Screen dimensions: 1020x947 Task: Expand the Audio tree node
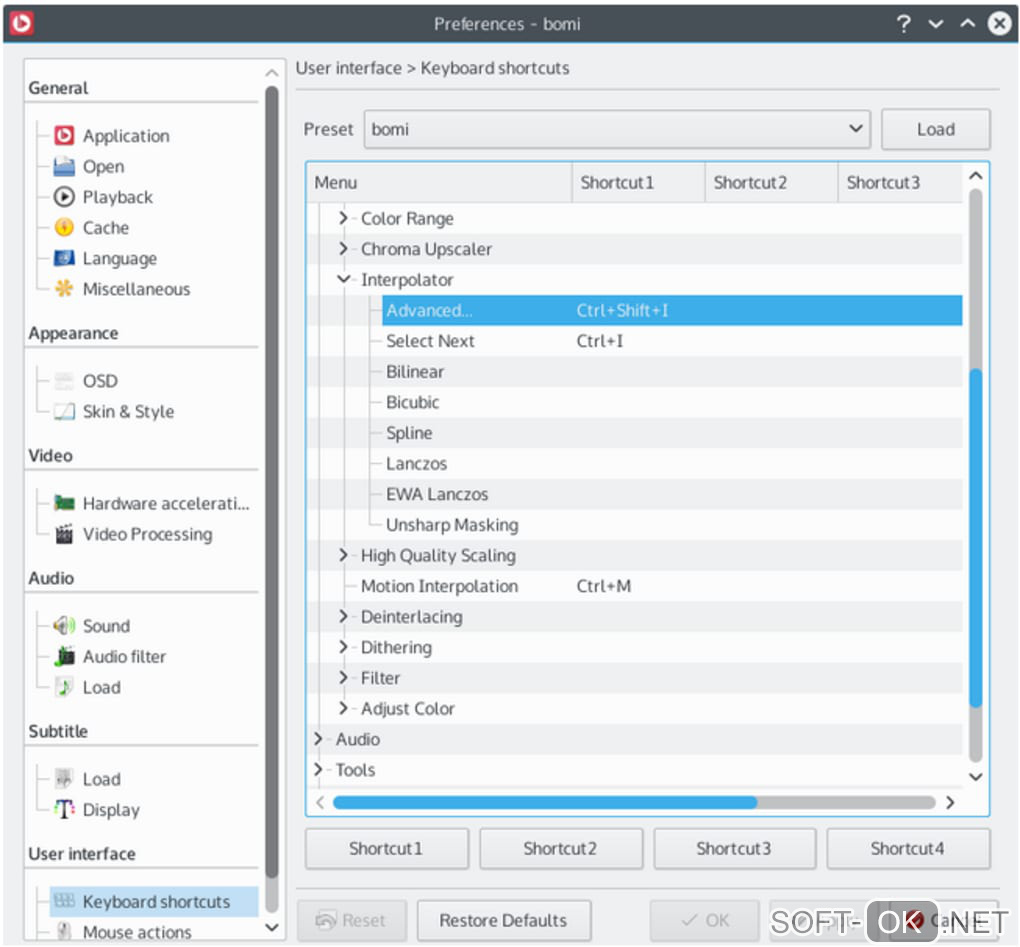coord(318,738)
